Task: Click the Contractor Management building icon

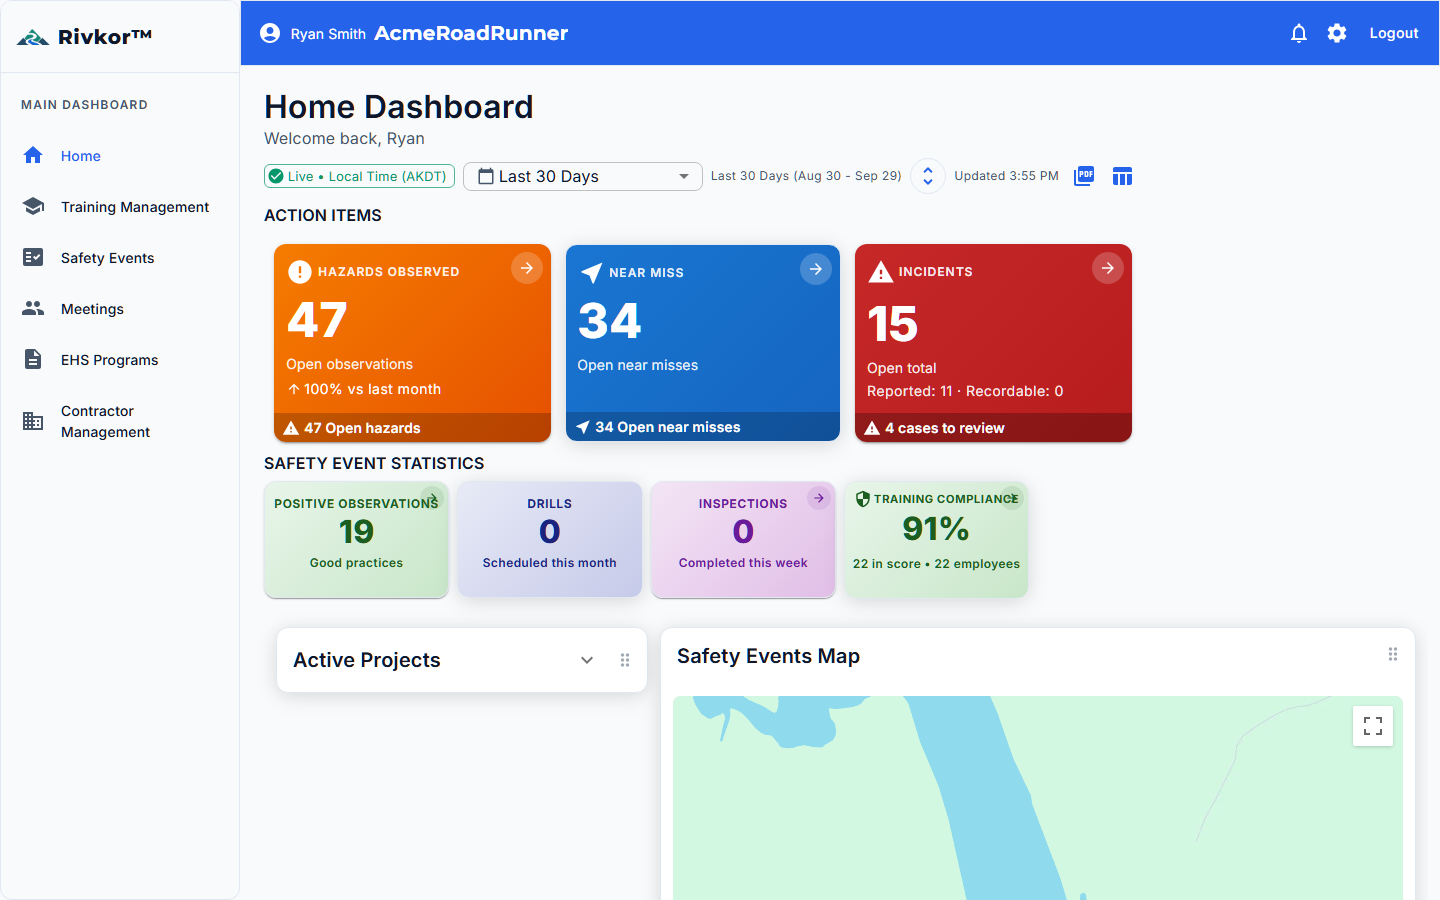Action: [x=33, y=421]
